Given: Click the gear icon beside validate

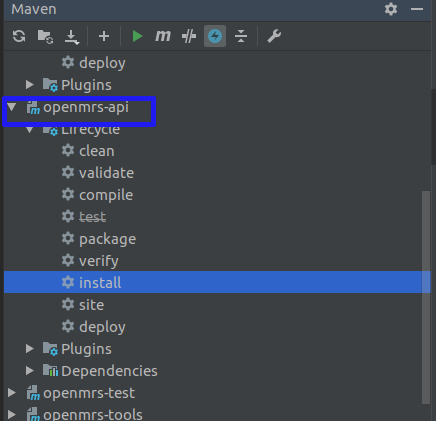Looking at the screenshot, I should (68, 172).
